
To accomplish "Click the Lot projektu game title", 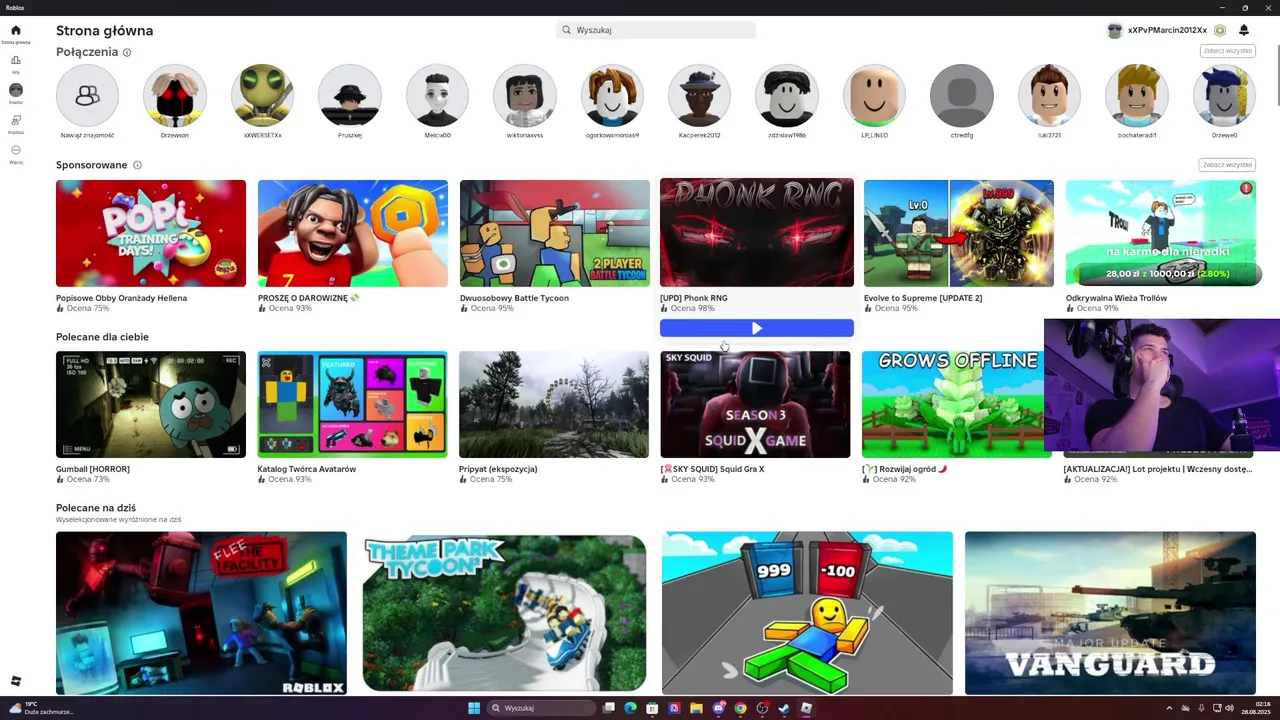I will point(1157,469).
